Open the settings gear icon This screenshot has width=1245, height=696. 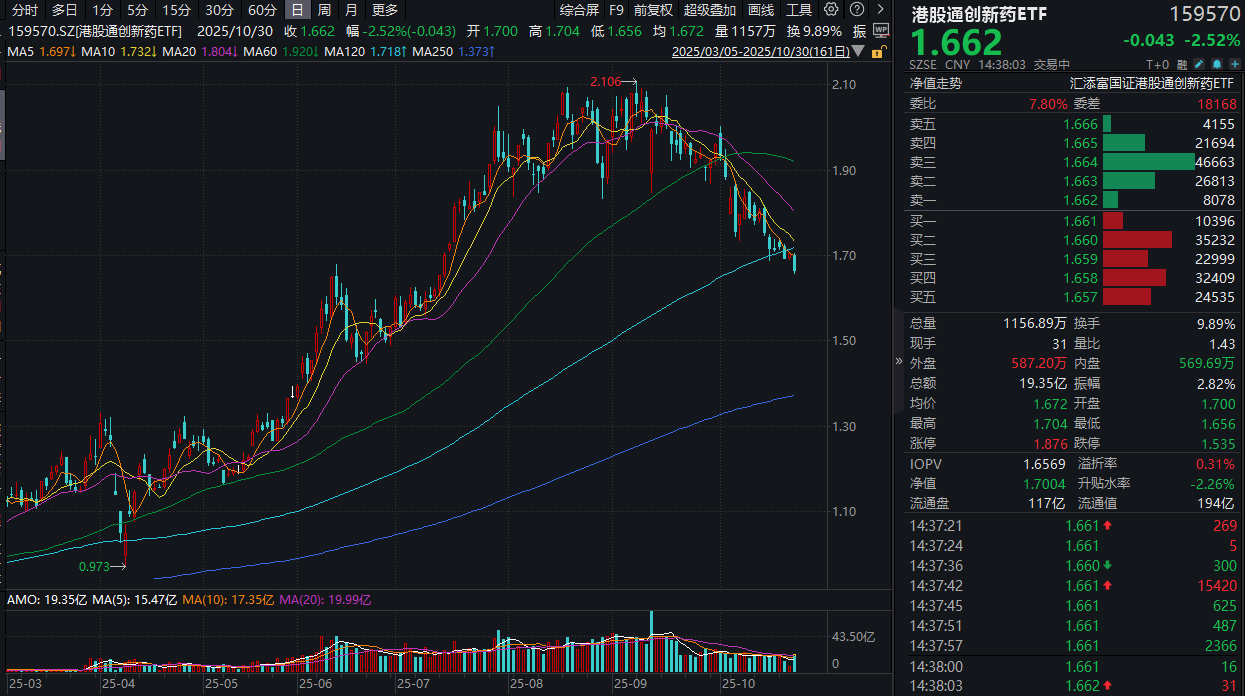click(x=831, y=9)
